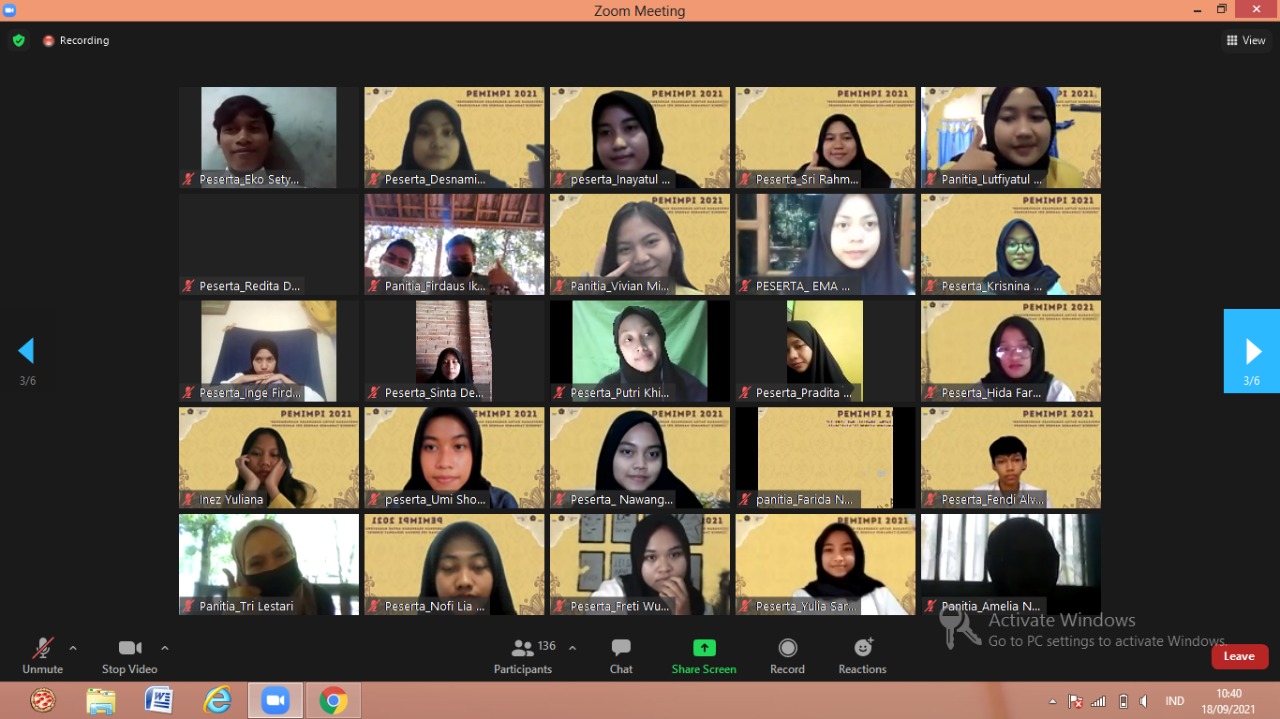
Task: Click the Zoom logo in title bar
Action: click(10, 10)
